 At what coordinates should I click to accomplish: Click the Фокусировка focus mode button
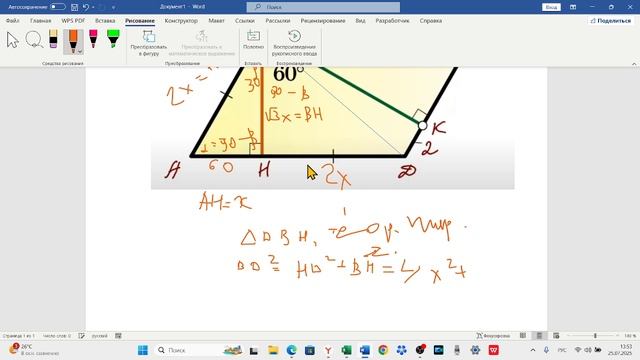pyautogui.click(x=493, y=336)
